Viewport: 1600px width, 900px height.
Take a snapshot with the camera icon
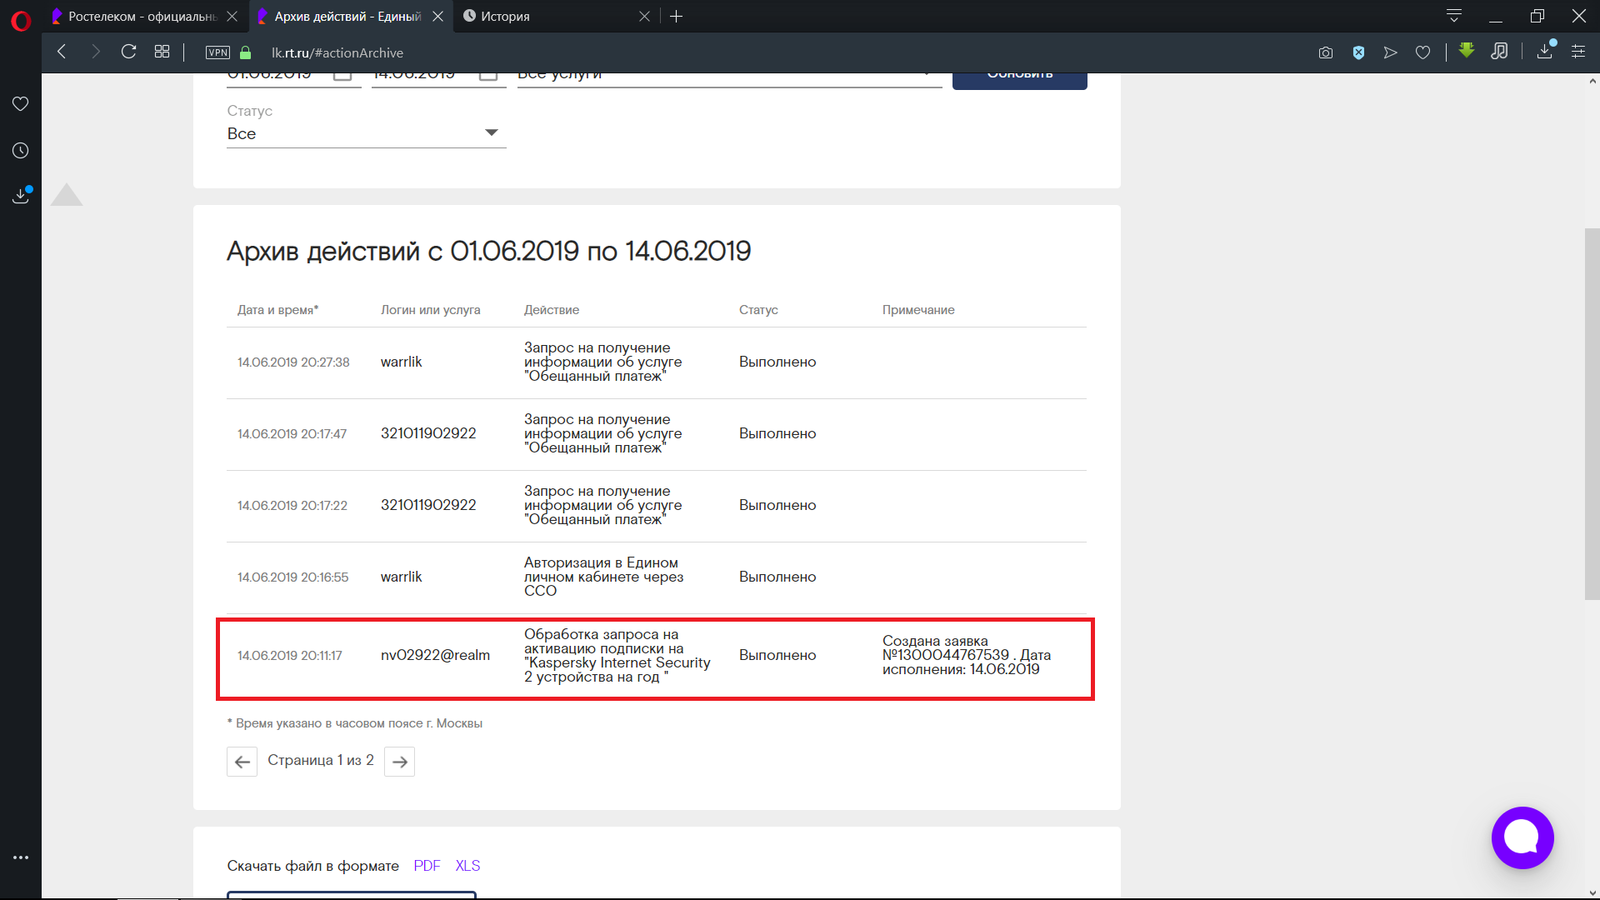coord(1326,53)
